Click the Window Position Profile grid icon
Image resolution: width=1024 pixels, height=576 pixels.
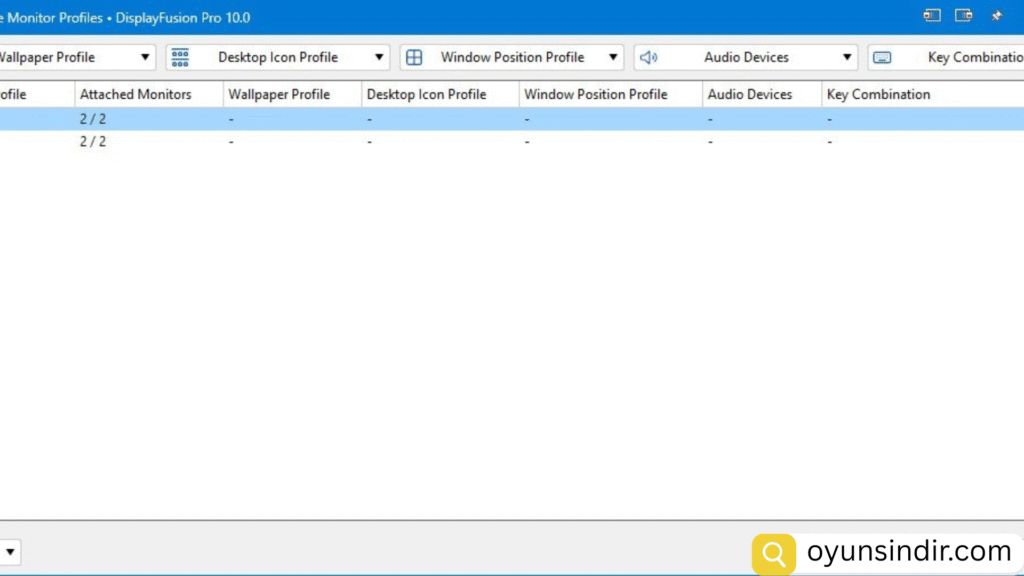coord(414,57)
